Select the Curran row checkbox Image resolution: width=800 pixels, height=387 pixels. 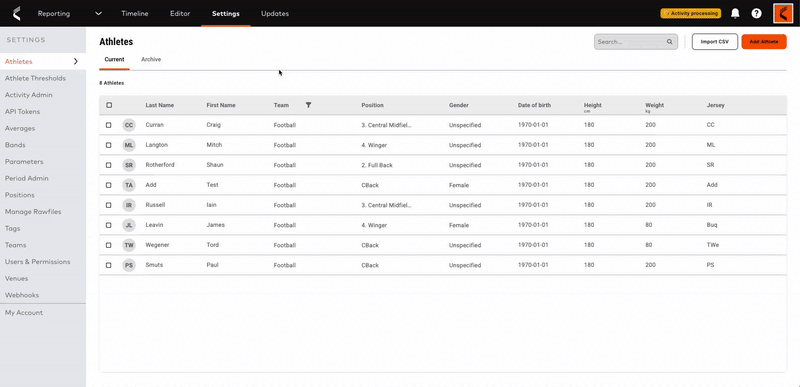tap(109, 125)
